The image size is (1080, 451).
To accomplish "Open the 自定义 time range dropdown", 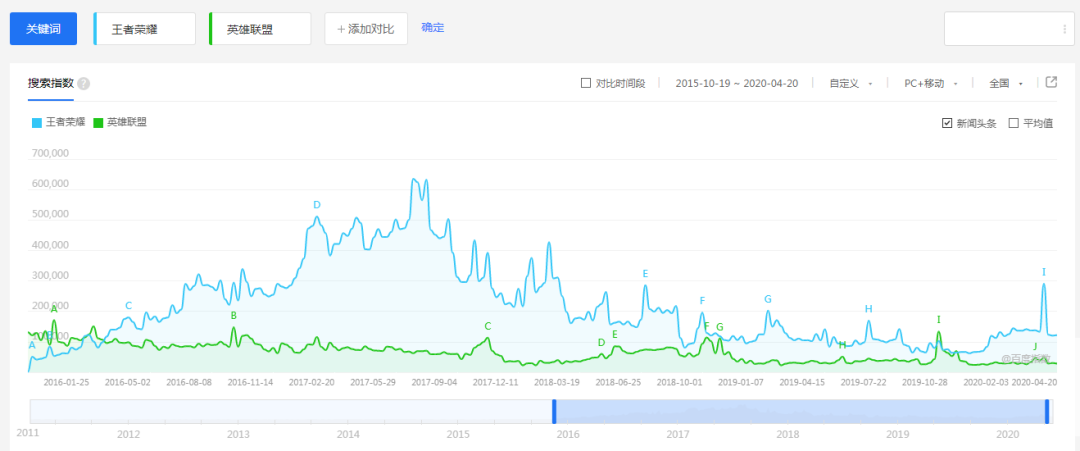I will click(x=851, y=84).
